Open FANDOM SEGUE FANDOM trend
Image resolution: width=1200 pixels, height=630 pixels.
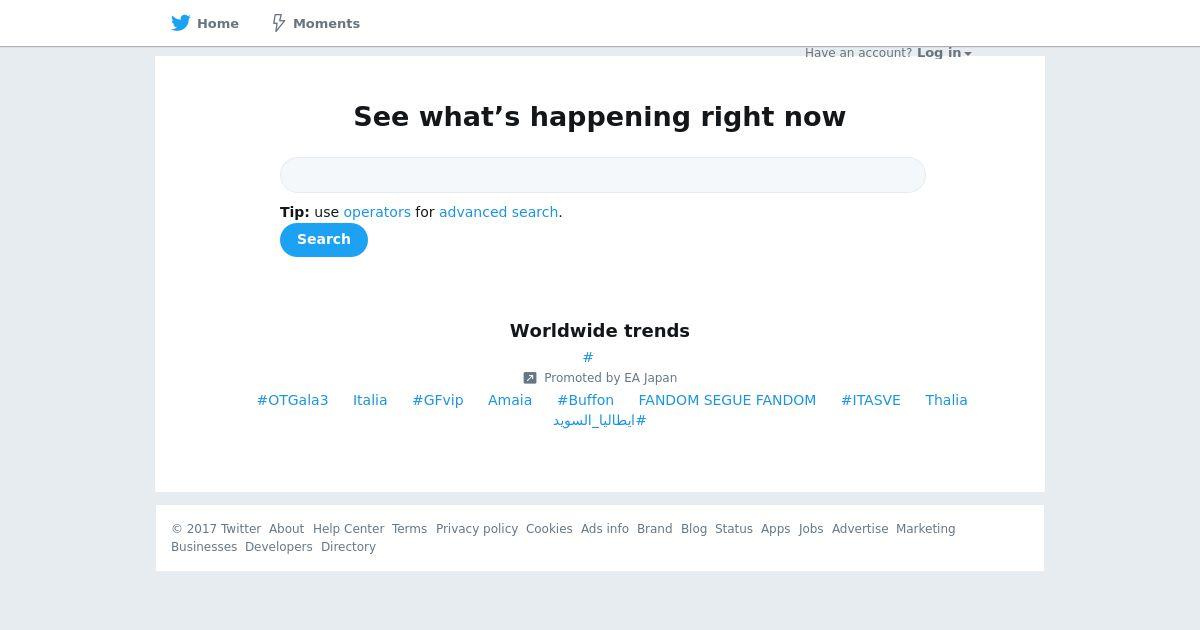[x=727, y=400]
